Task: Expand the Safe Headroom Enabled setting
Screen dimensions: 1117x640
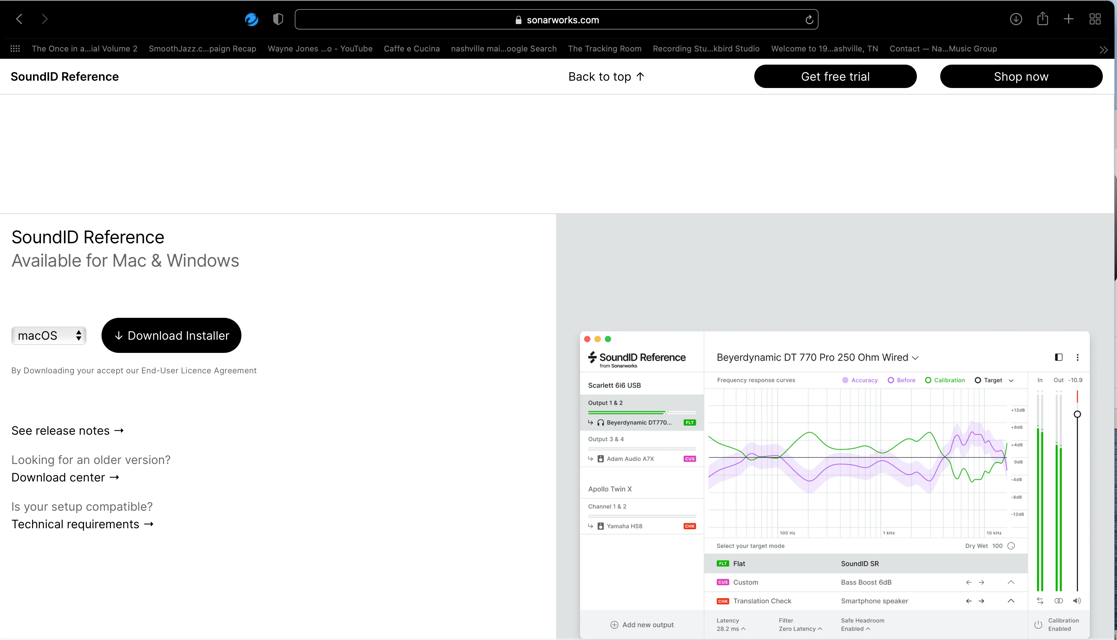Action: (862, 625)
